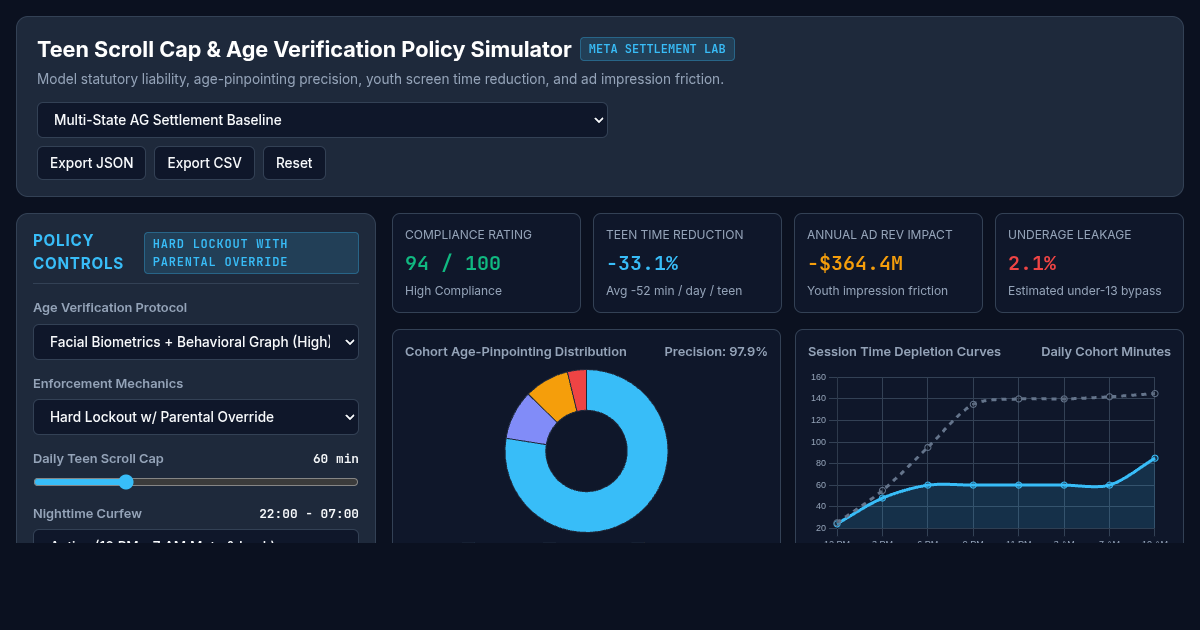Click the Export JSON button
The height and width of the screenshot is (630, 1200).
pyautogui.click(x=92, y=163)
